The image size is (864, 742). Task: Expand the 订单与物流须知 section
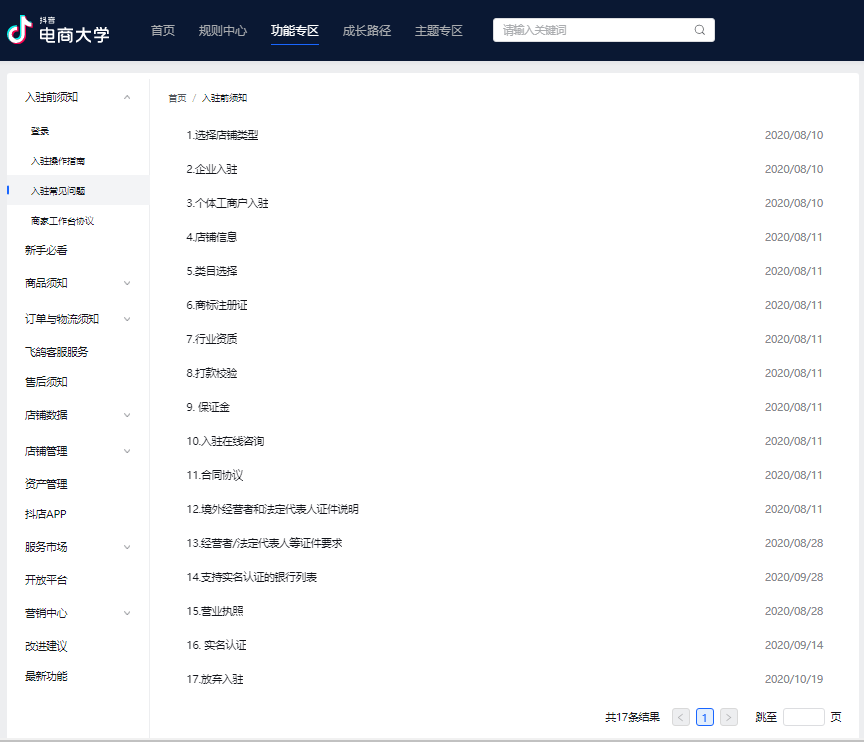[x=127, y=319]
